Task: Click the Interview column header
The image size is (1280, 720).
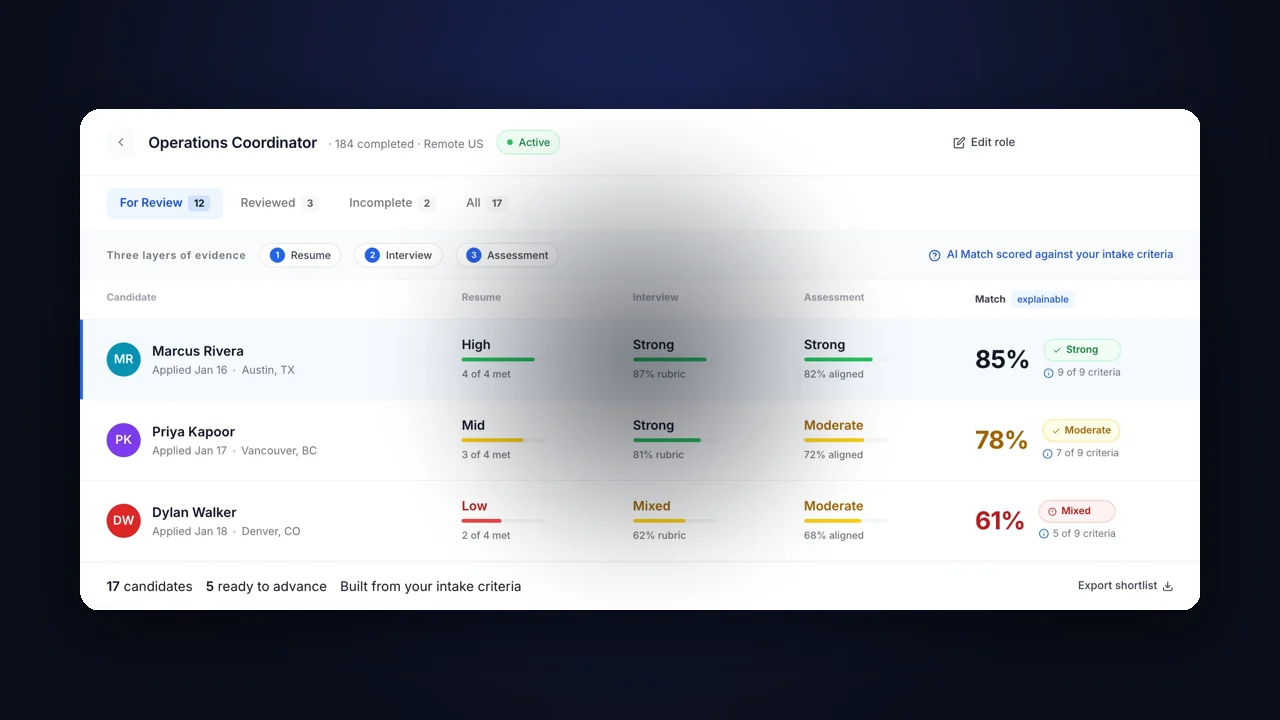Action: [x=656, y=297]
